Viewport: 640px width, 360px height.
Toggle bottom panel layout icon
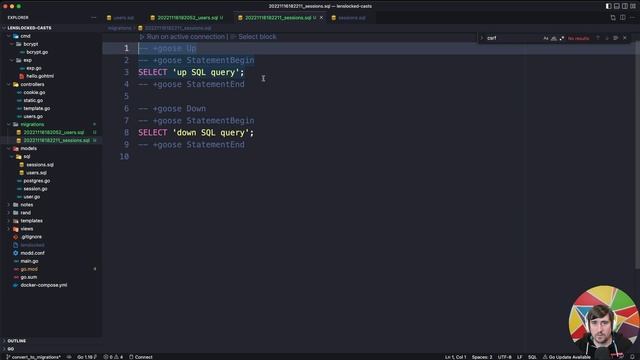pos(616,6)
